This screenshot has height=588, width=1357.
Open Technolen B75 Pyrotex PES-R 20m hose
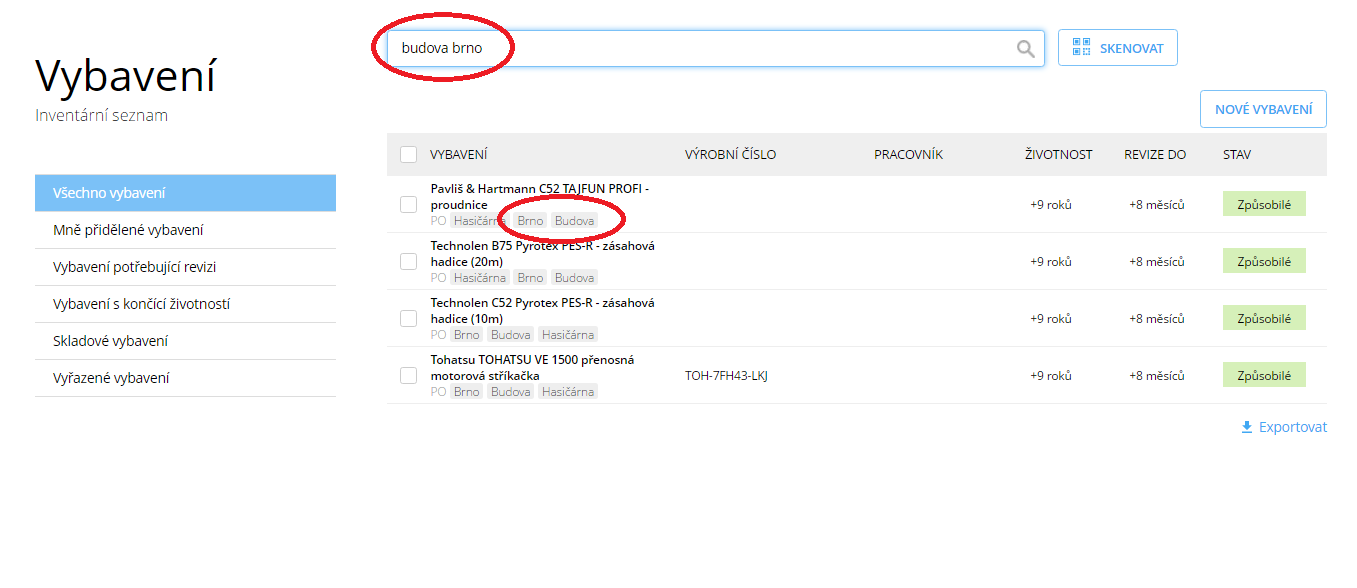click(542, 253)
